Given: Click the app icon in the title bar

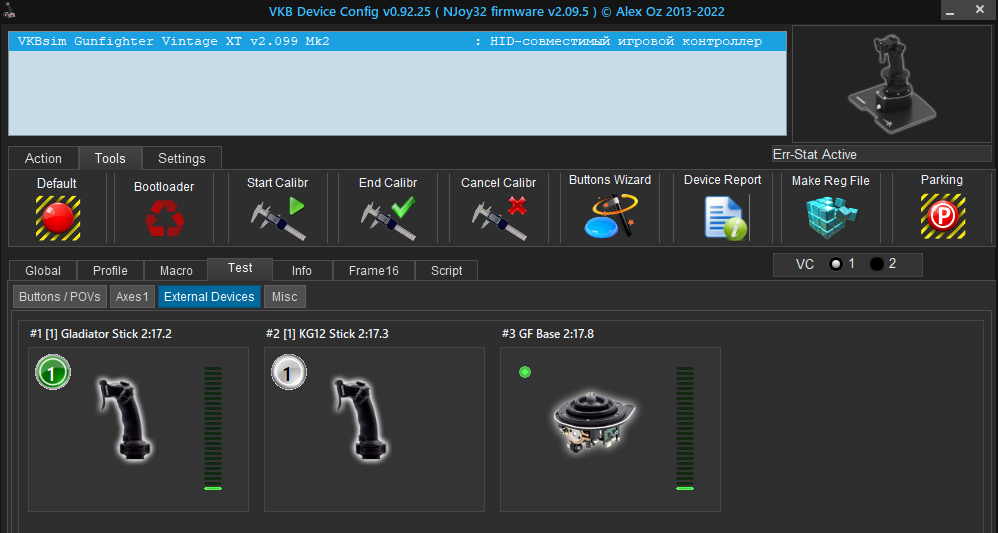Looking at the screenshot, I should click(11, 11).
